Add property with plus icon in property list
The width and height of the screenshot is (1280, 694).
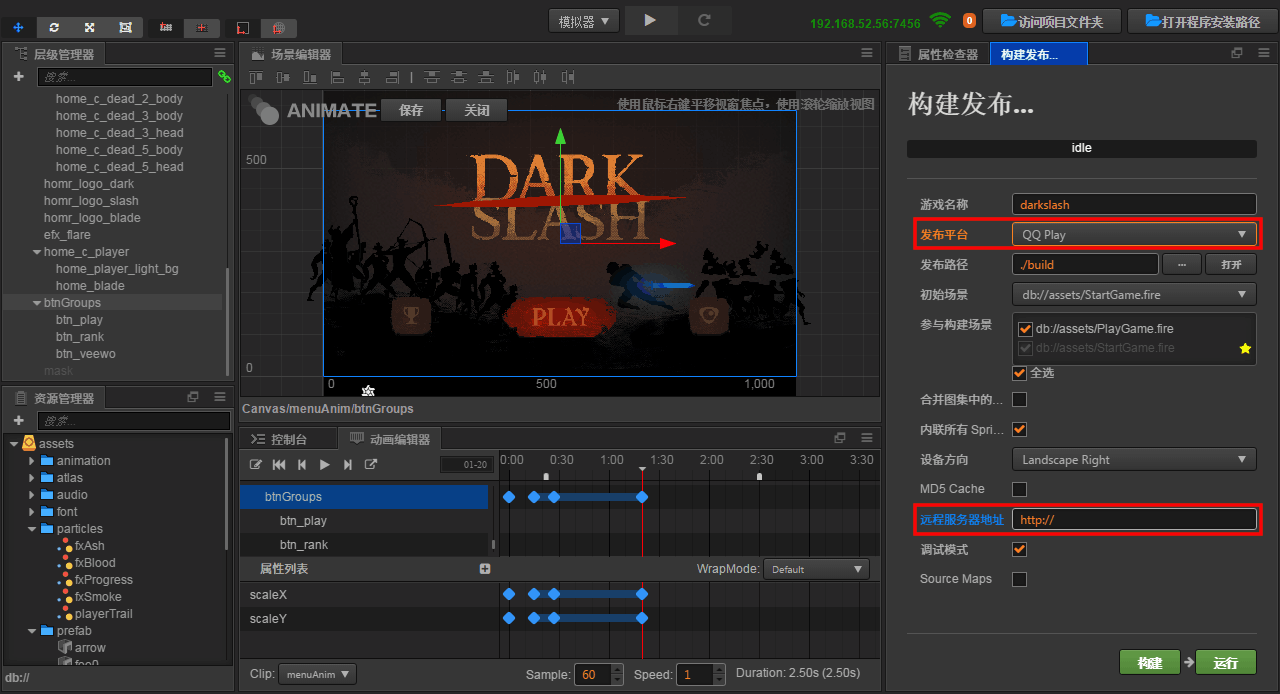coord(485,569)
